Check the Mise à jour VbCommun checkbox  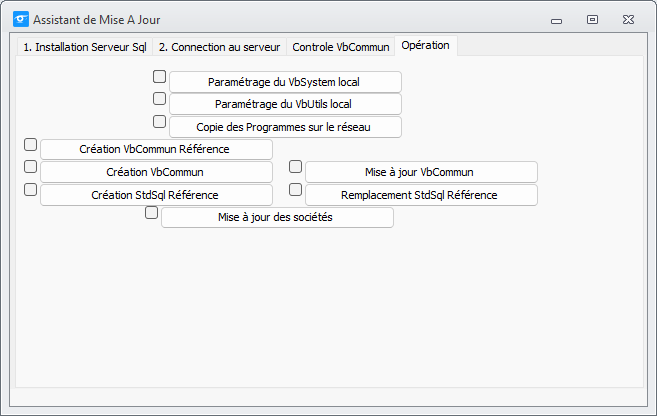point(295,166)
